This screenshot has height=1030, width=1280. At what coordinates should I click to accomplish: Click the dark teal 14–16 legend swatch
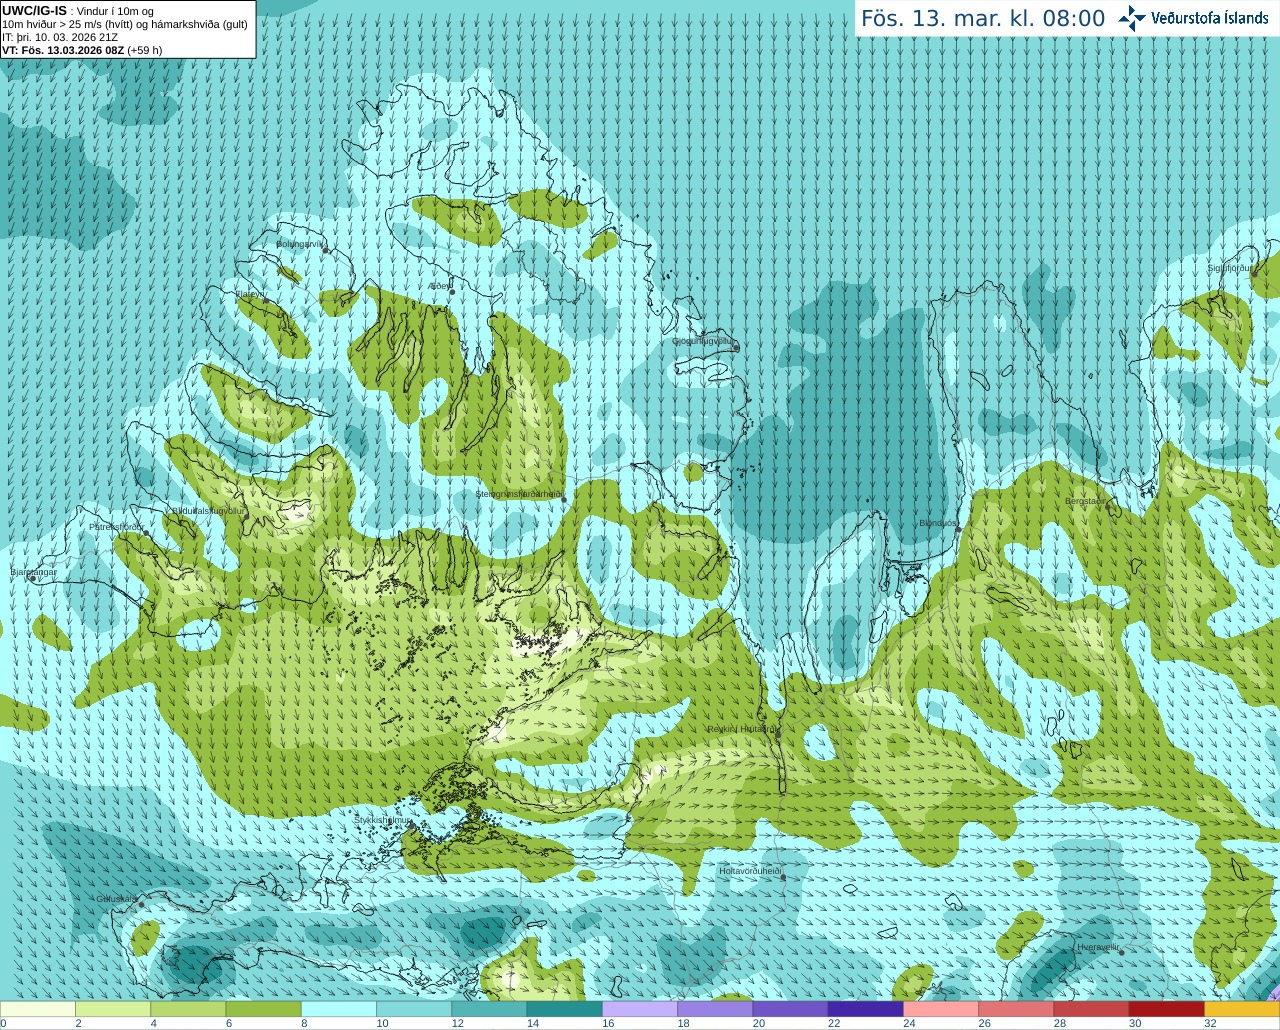point(564,1009)
